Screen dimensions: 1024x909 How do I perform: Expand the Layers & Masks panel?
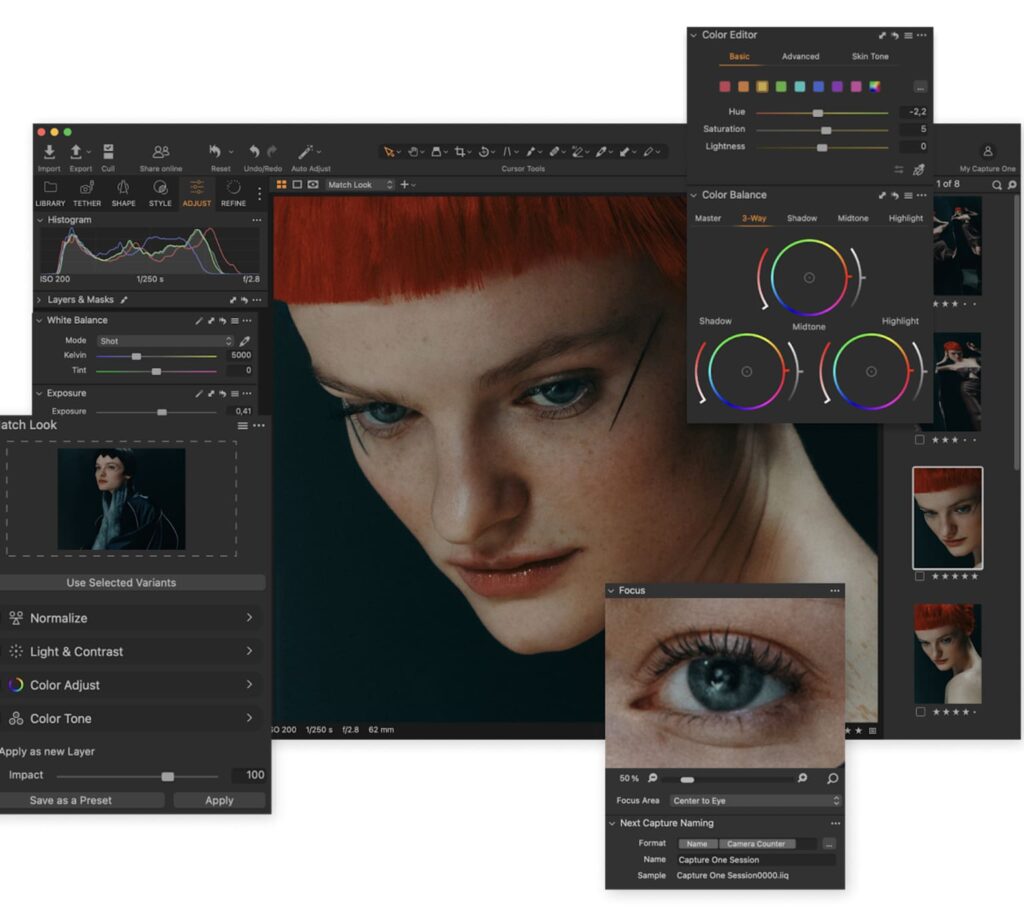[40, 300]
